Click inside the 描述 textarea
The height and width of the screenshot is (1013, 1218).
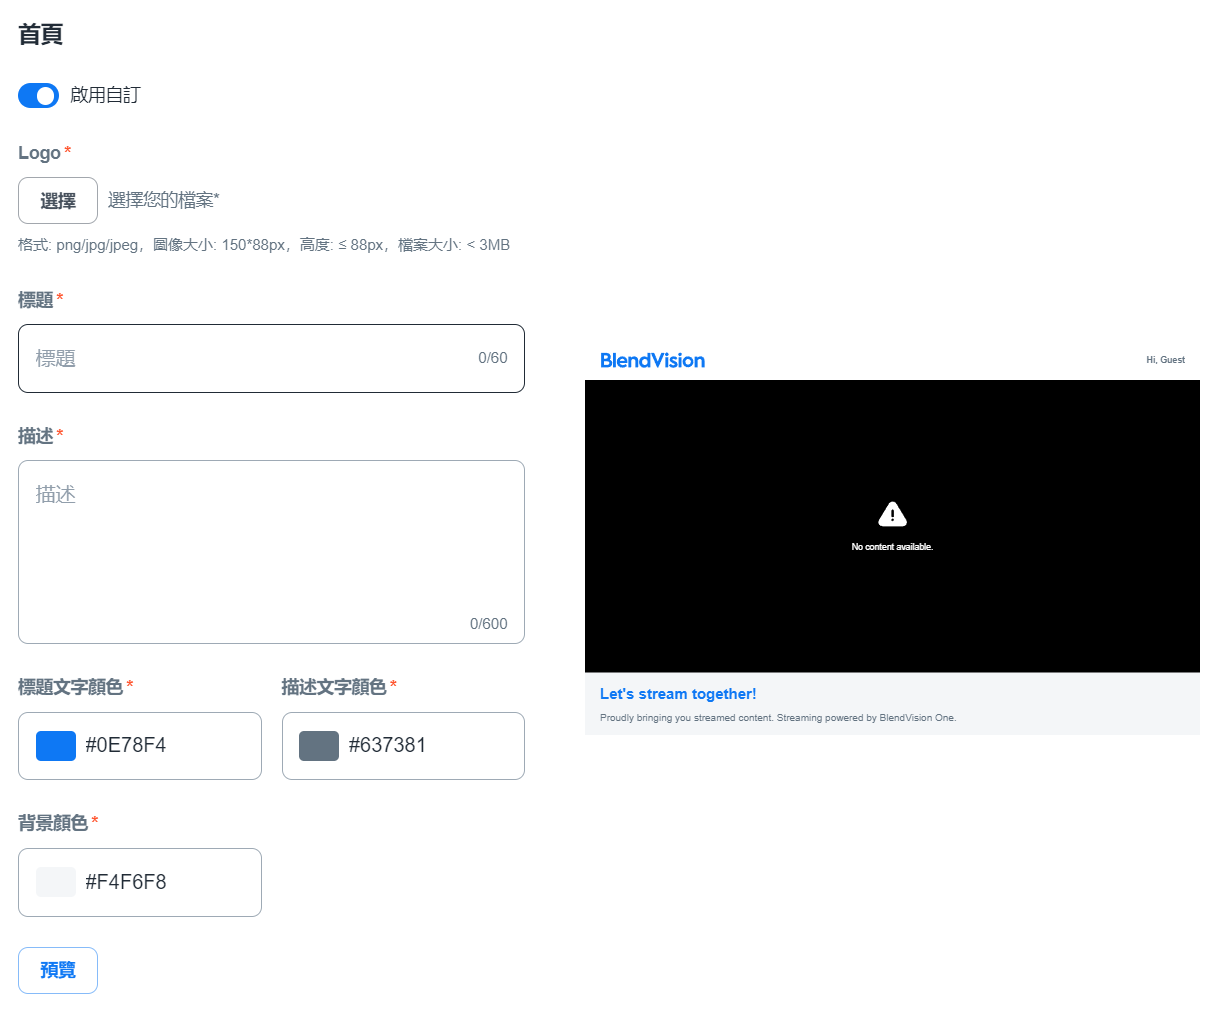click(x=270, y=550)
